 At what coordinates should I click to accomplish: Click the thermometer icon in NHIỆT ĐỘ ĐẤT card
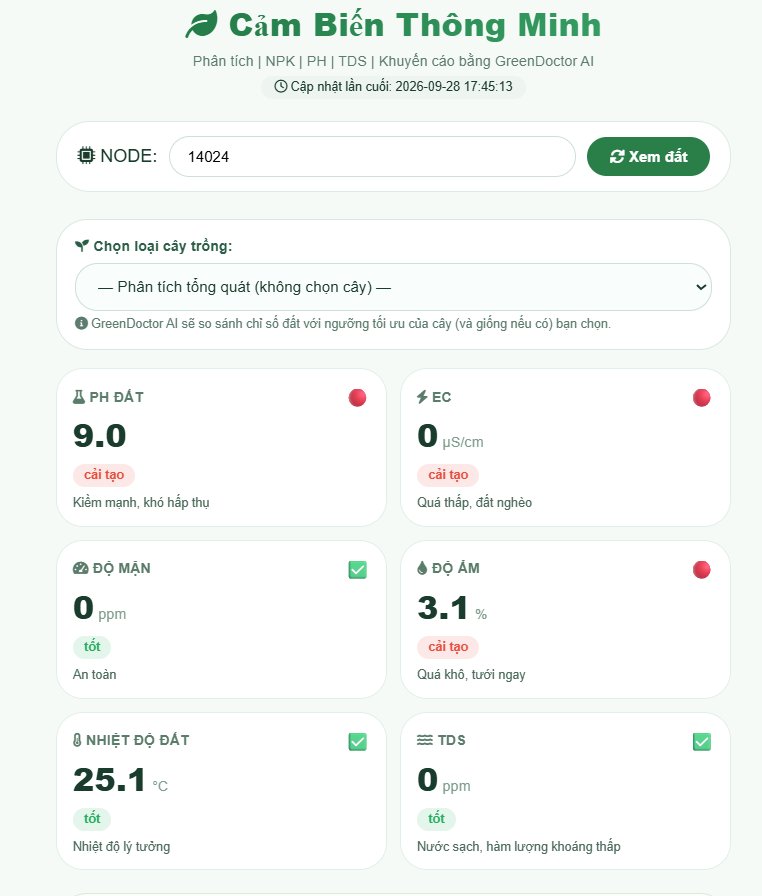[x=77, y=740]
